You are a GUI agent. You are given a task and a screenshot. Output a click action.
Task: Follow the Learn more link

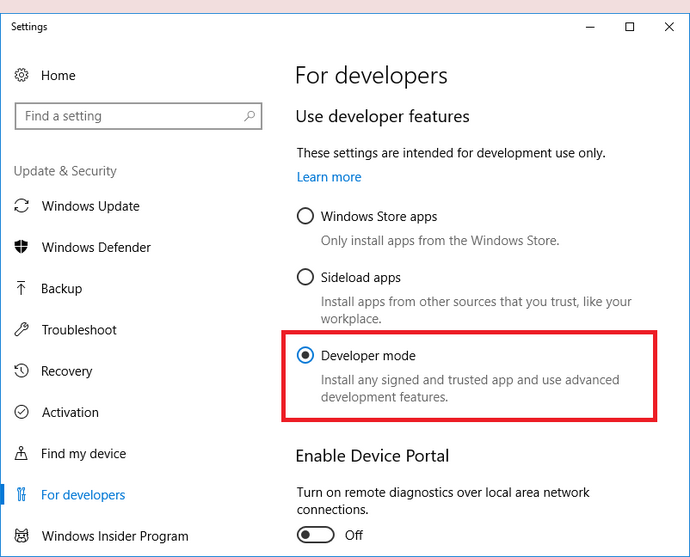point(329,176)
